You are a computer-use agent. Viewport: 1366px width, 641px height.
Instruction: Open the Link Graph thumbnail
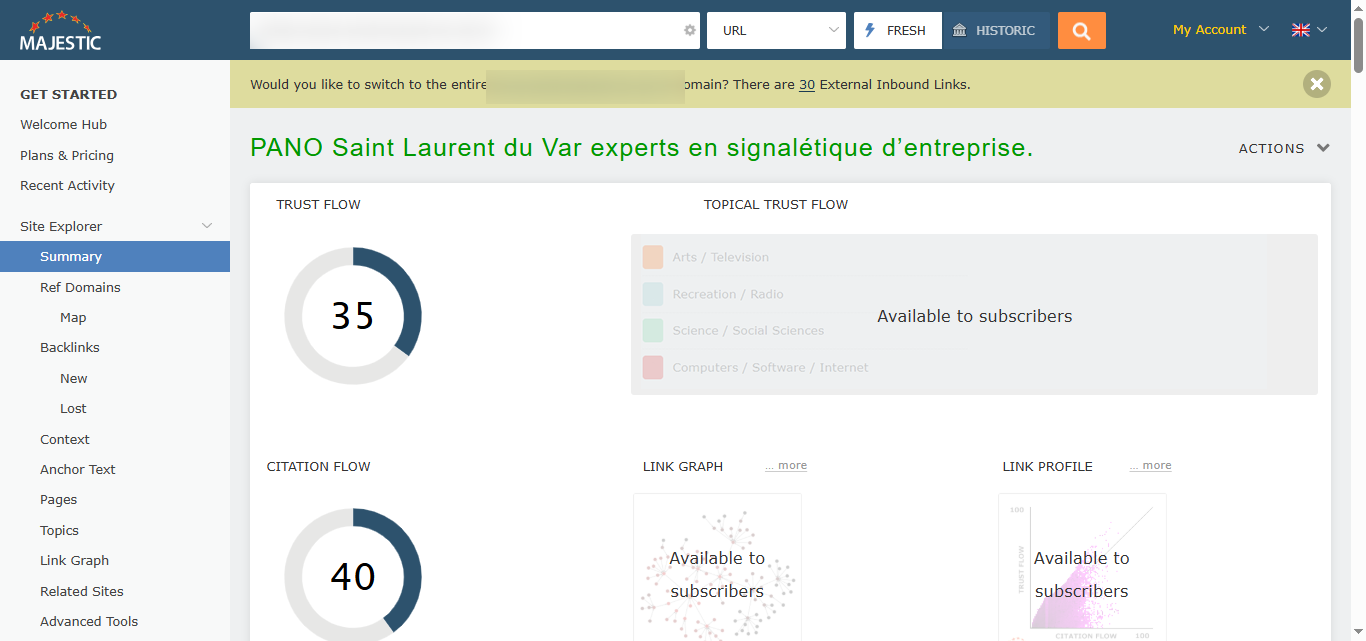[717, 567]
